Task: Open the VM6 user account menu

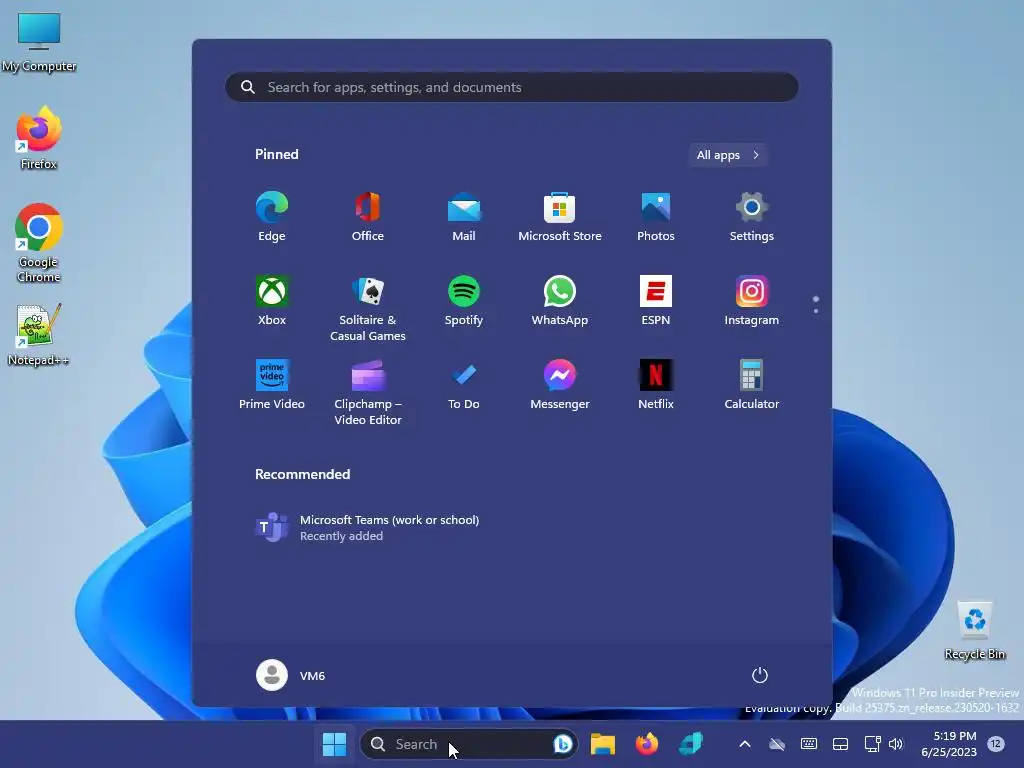Action: pos(291,675)
